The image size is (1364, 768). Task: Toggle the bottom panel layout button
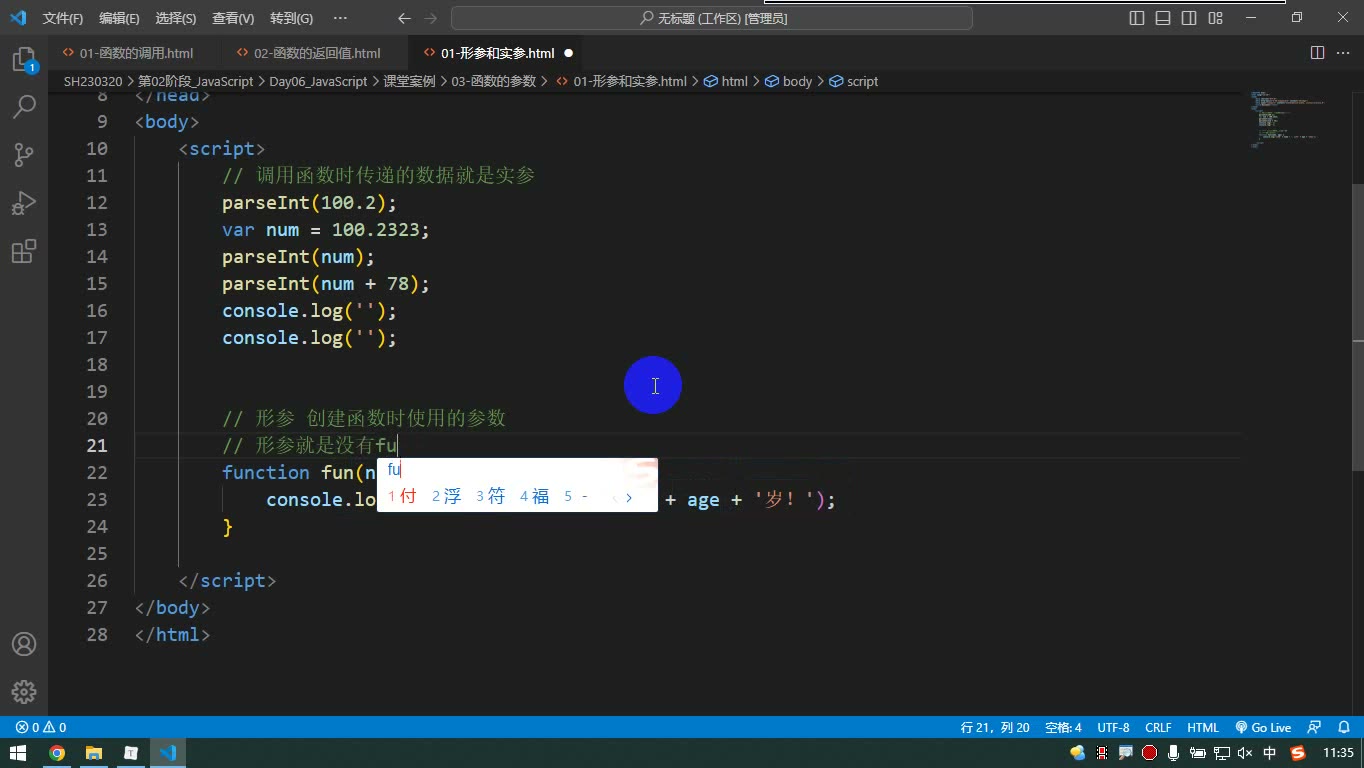pyautogui.click(x=1163, y=18)
